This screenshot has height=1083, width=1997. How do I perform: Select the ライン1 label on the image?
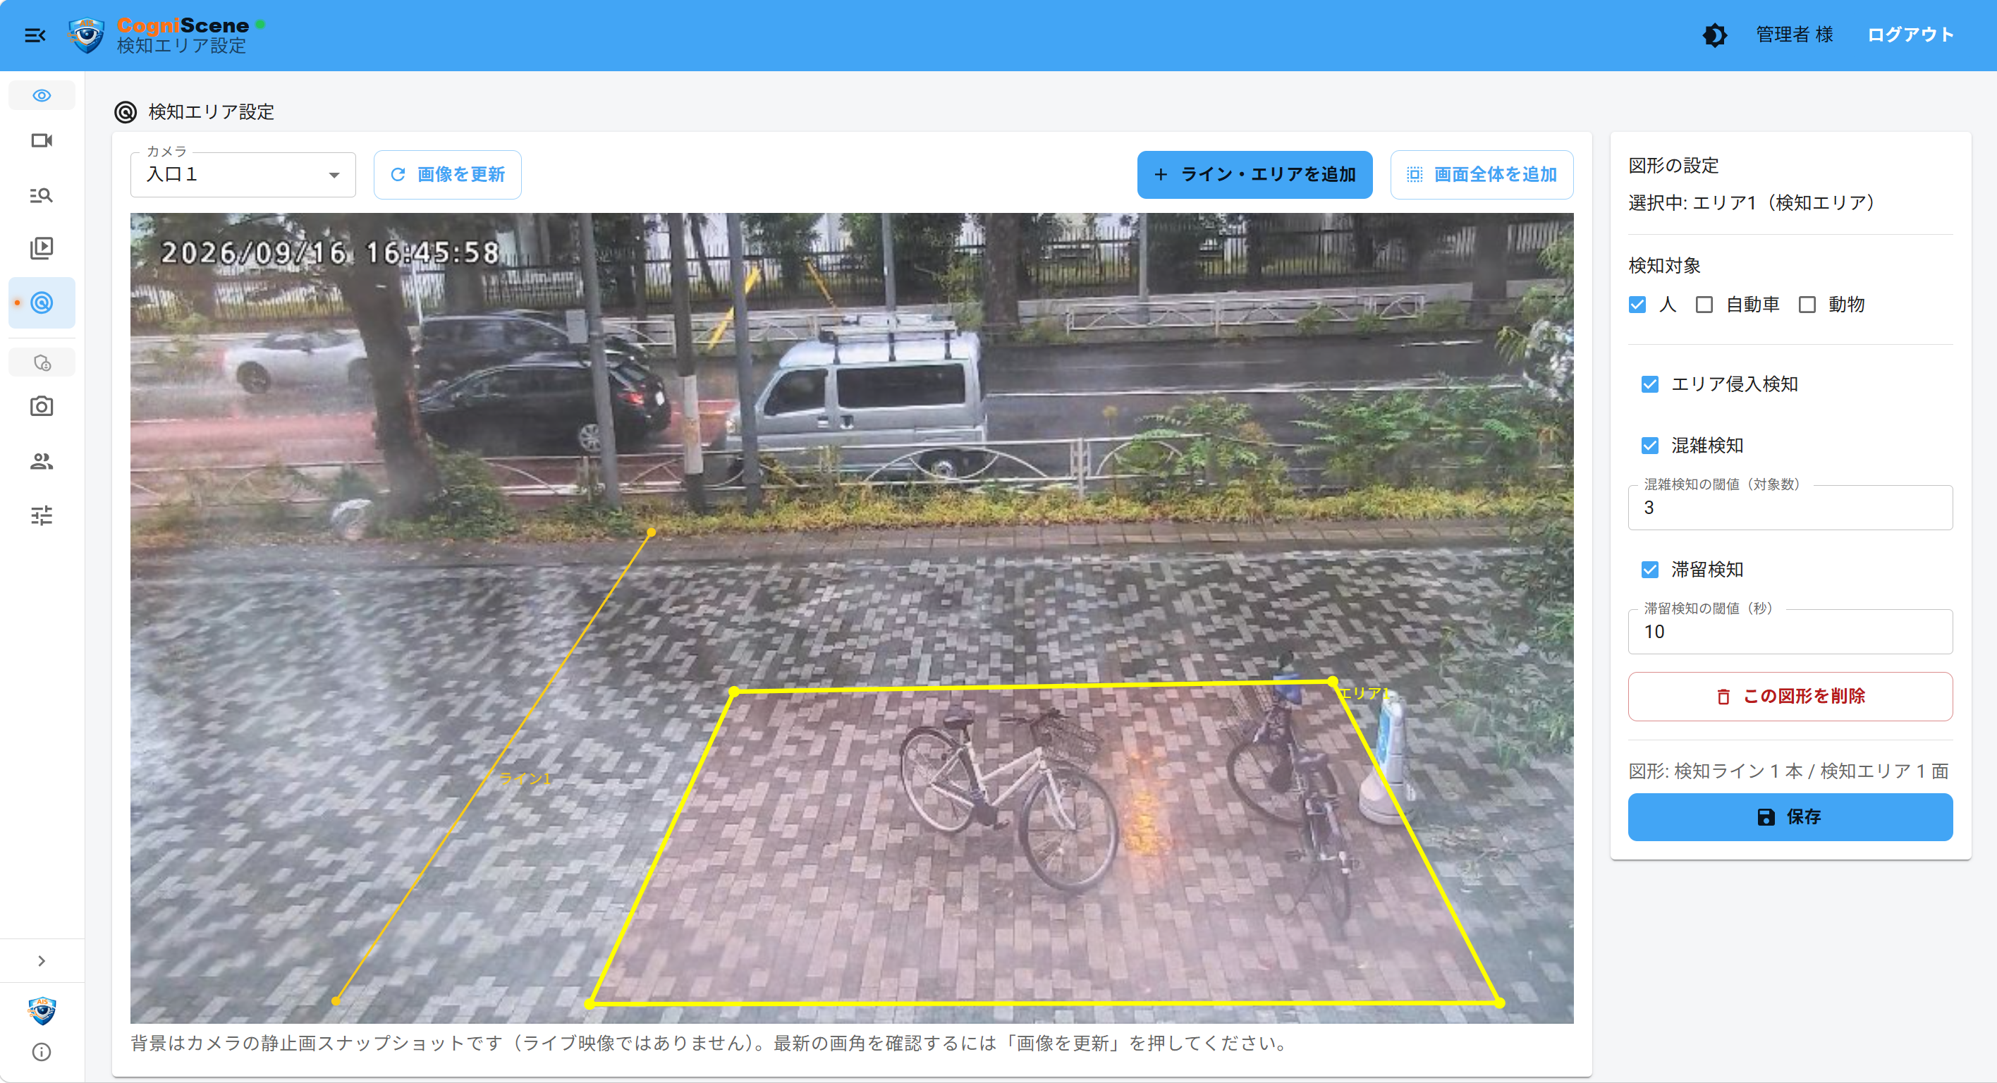[525, 778]
